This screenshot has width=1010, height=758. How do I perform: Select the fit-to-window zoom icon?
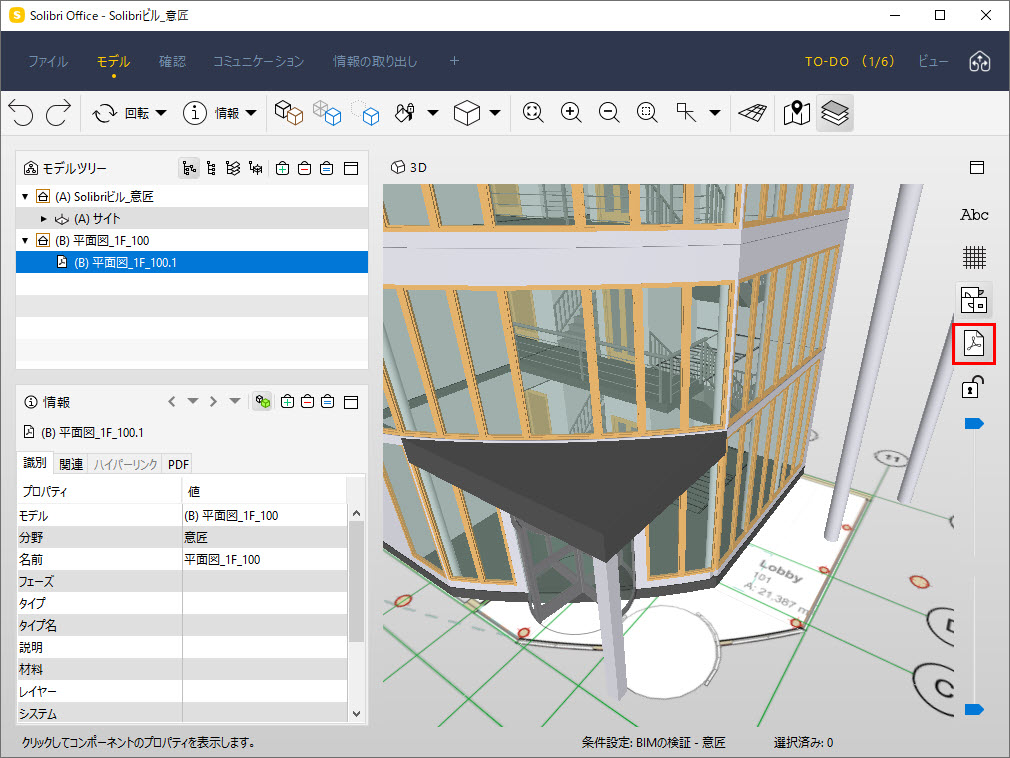[x=533, y=113]
